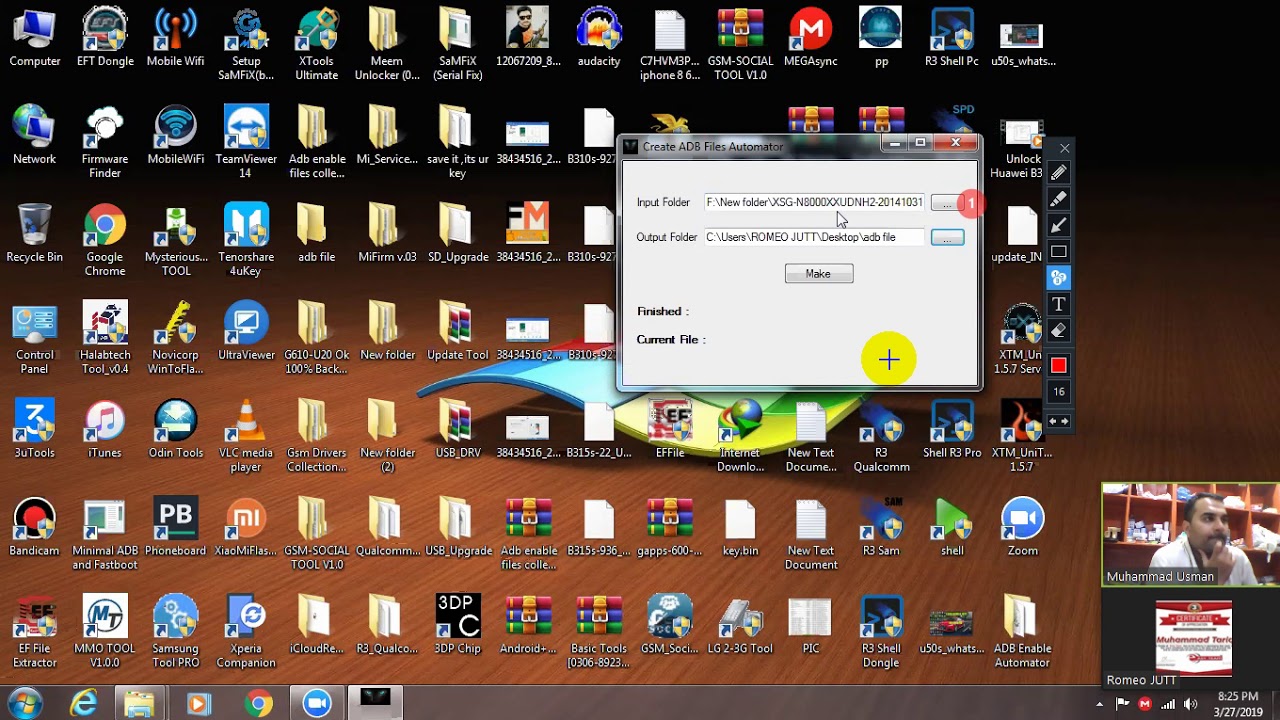The height and width of the screenshot is (720, 1280).
Task: Click Internet Explorer in the taskbar
Action: pos(84,704)
